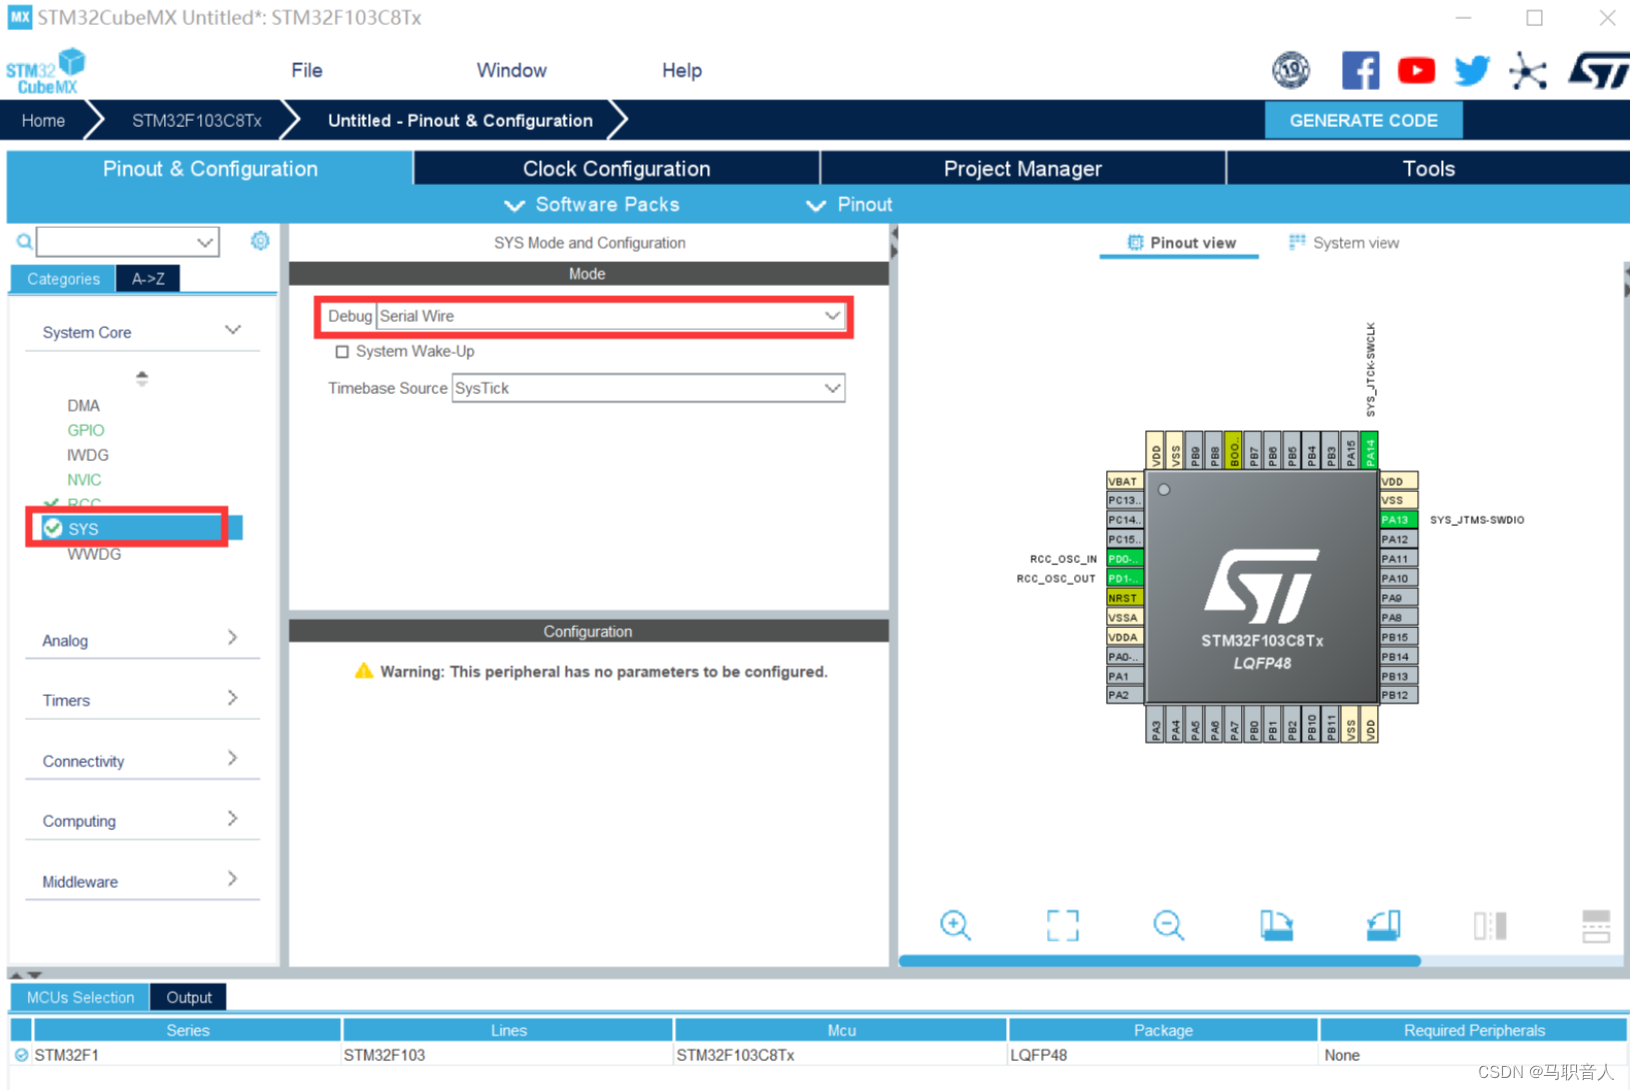Select pin PA13 on the chip
Viewport: 1630px width, 1090px height.
click(x=1398, y=520)
